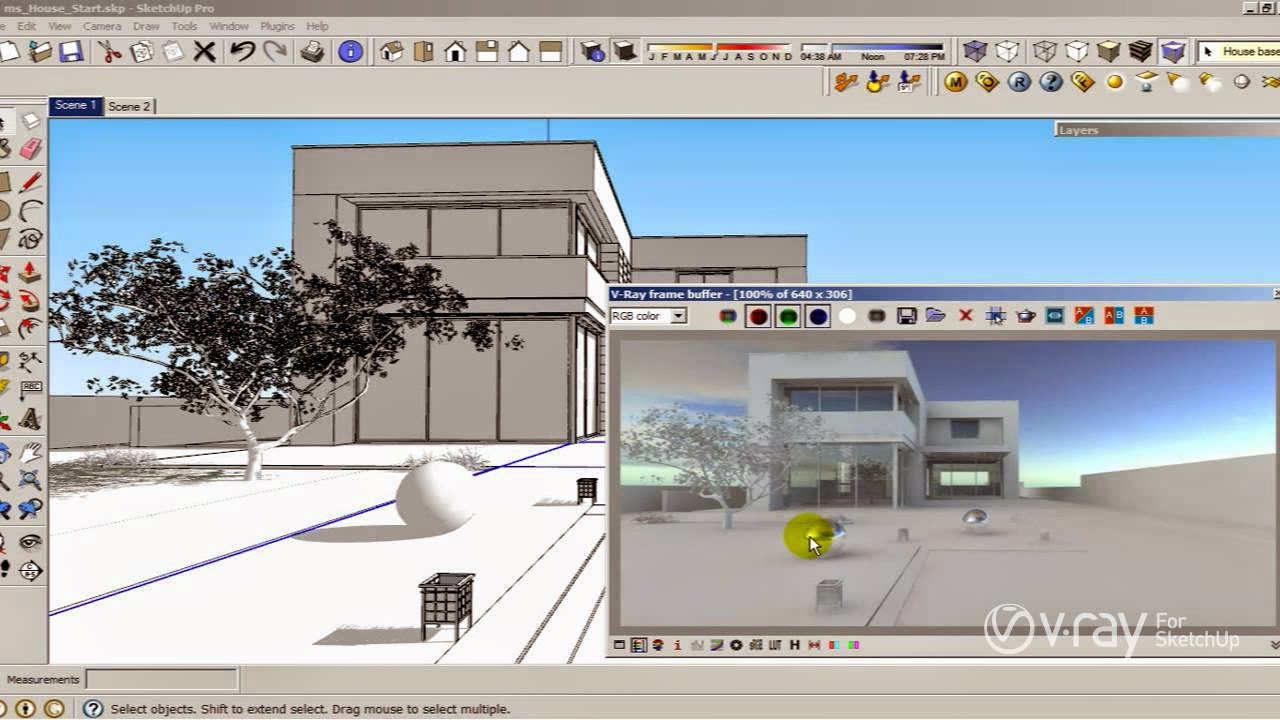1280x720 pixels.
Task: Click the info i icon in frame buffer bottom bar
Action: click(677, 645)
